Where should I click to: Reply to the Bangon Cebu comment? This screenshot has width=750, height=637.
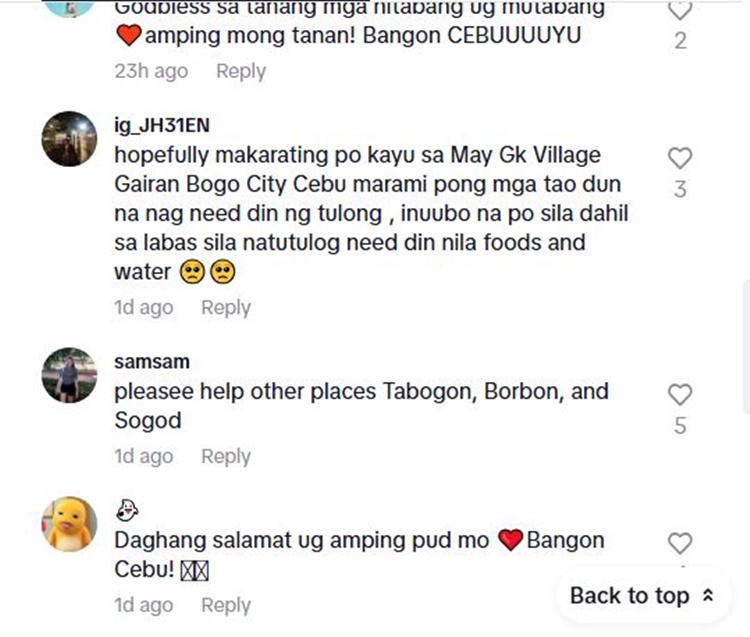coord(226,605)
